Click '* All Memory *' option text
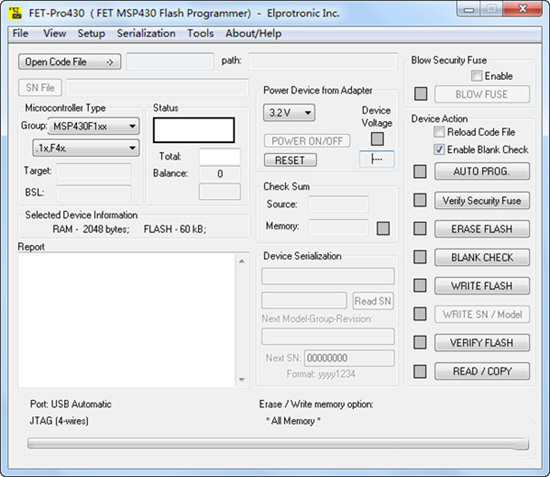This screenshot has height=477, width=550. [293, 421]
